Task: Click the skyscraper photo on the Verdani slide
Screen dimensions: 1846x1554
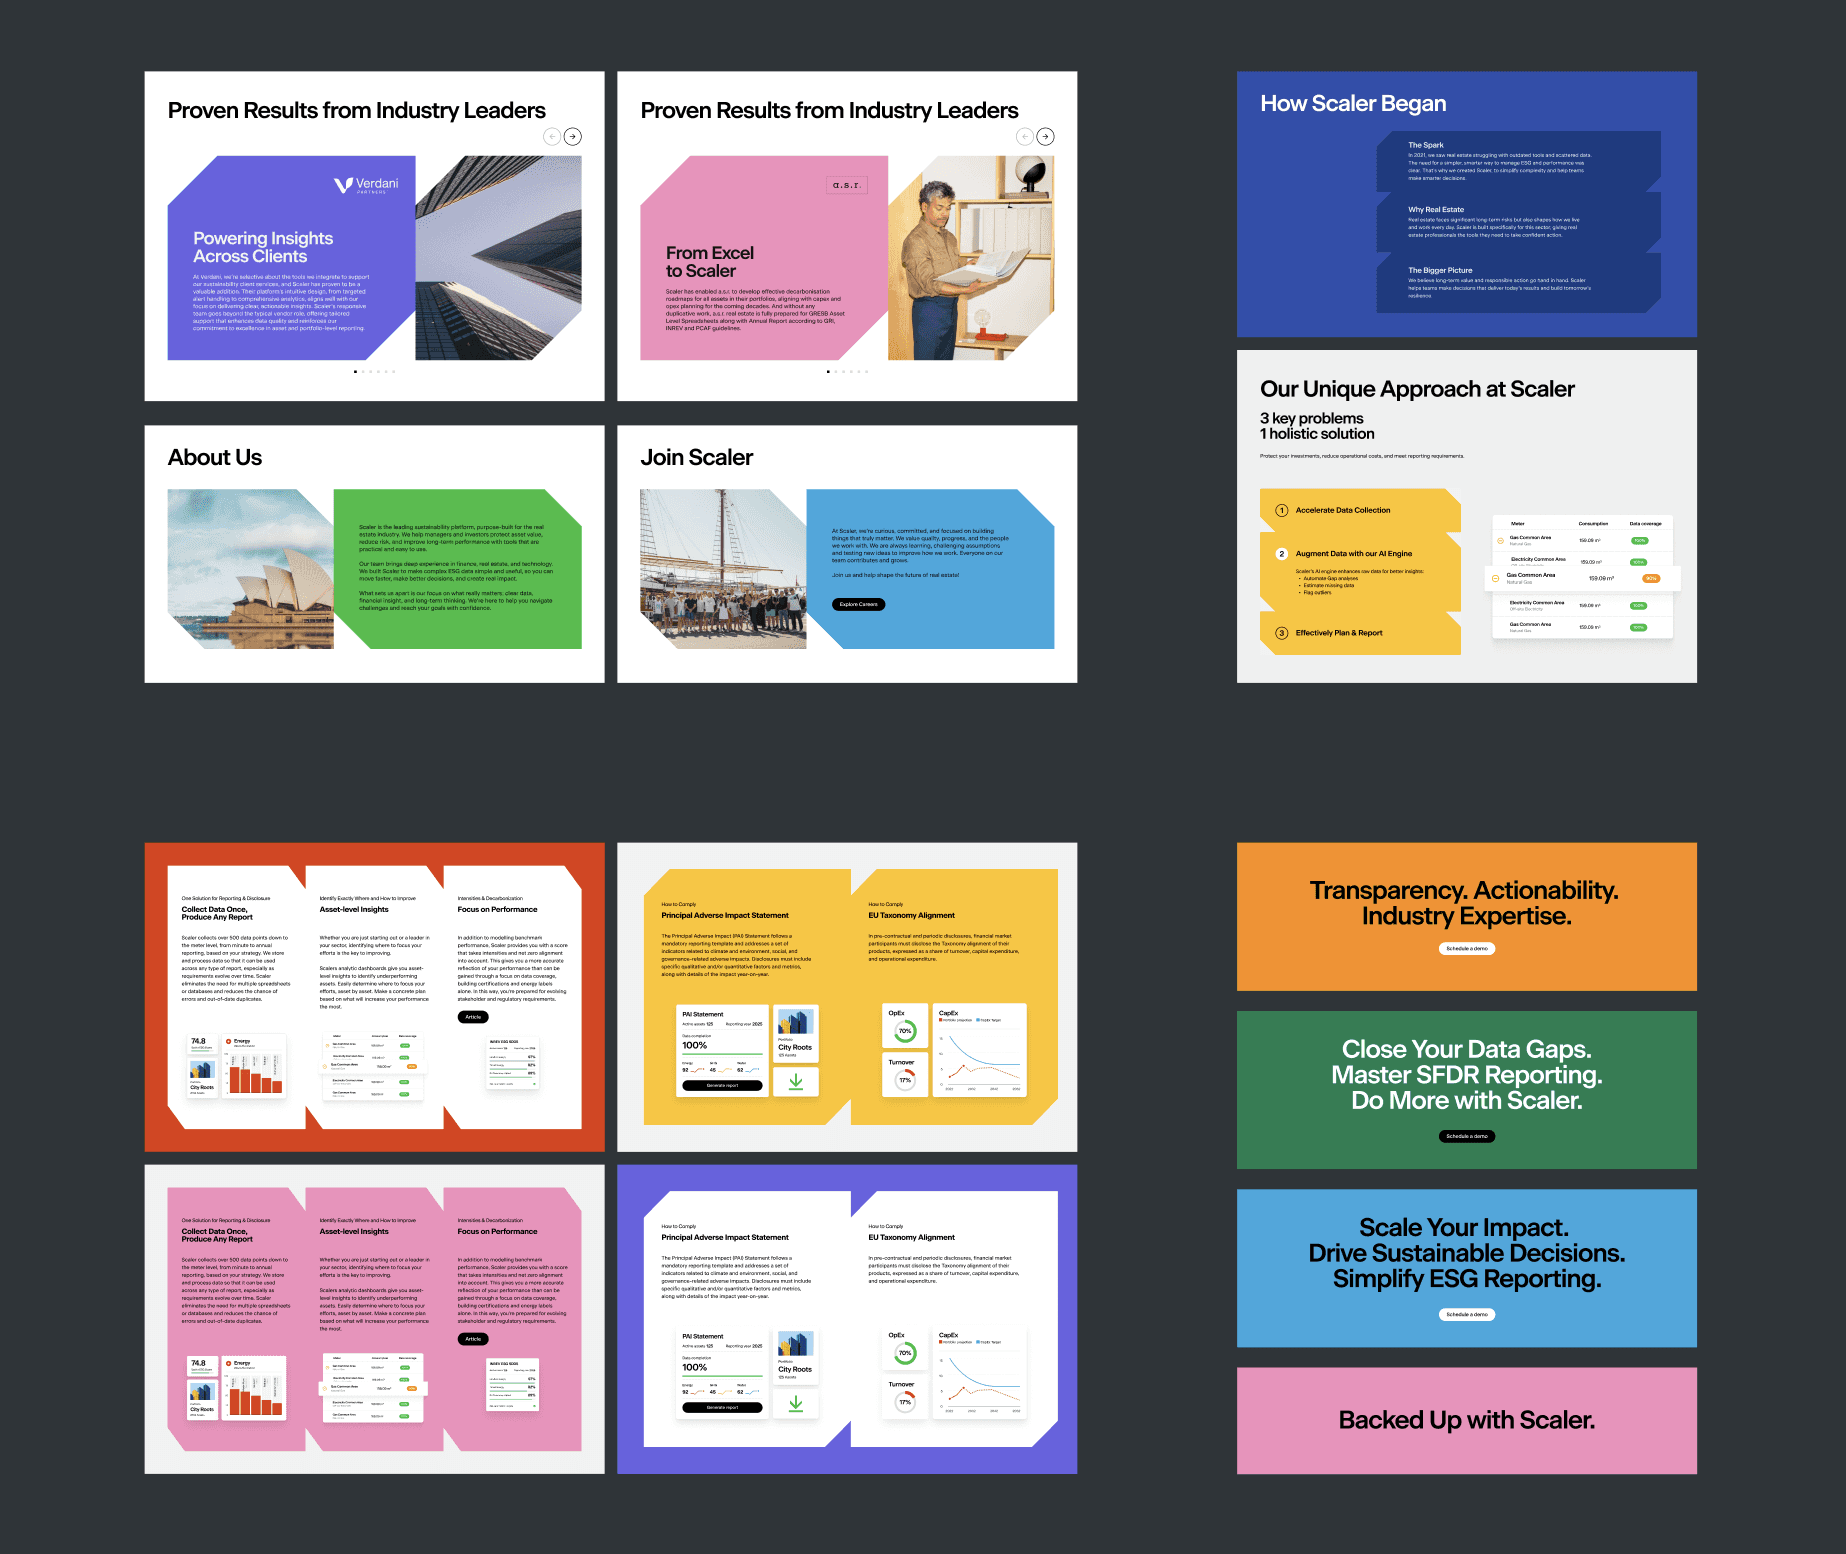Action: (x=498, y=258)
